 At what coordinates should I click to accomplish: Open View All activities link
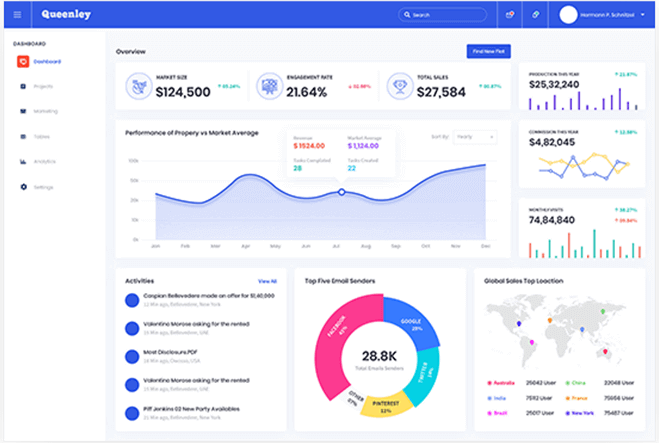267,281
